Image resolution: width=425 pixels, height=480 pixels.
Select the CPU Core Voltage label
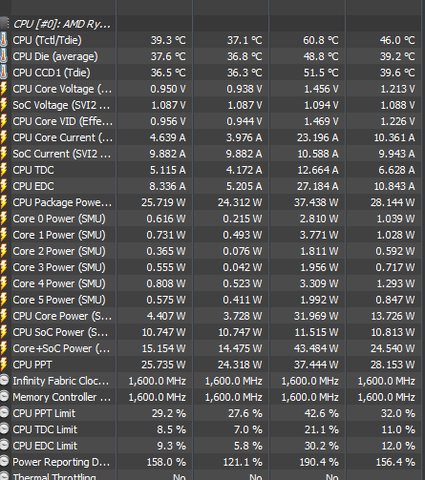(x=62, y=89)
